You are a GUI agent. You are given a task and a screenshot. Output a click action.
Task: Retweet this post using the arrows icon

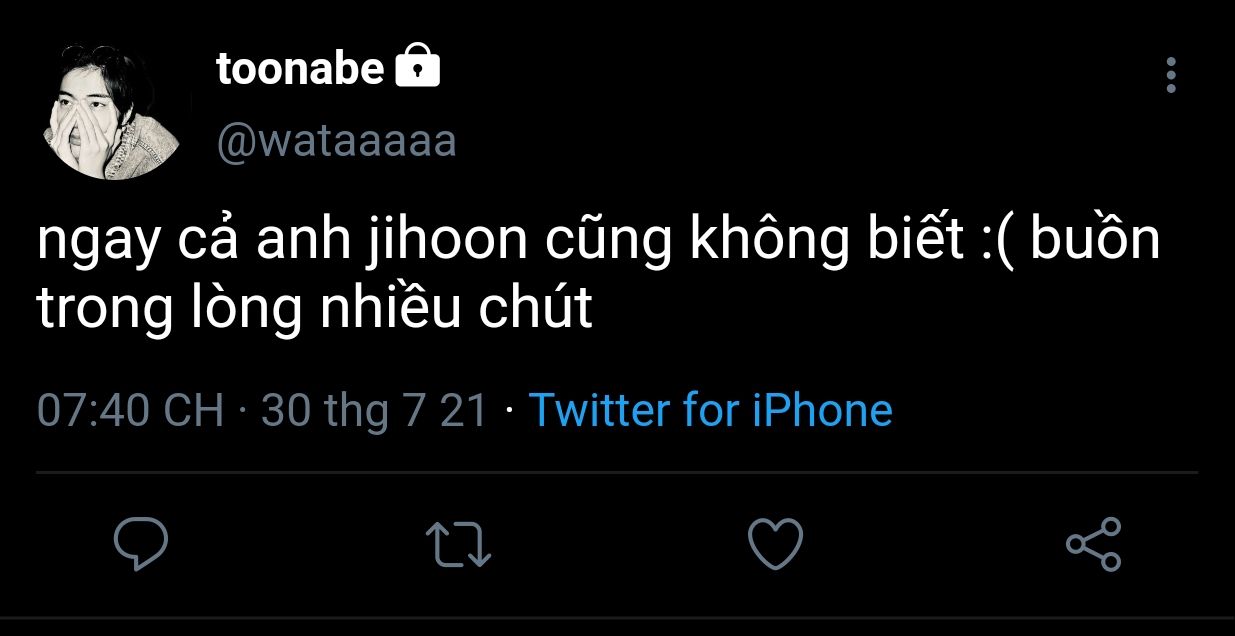(x=458, y=545)
